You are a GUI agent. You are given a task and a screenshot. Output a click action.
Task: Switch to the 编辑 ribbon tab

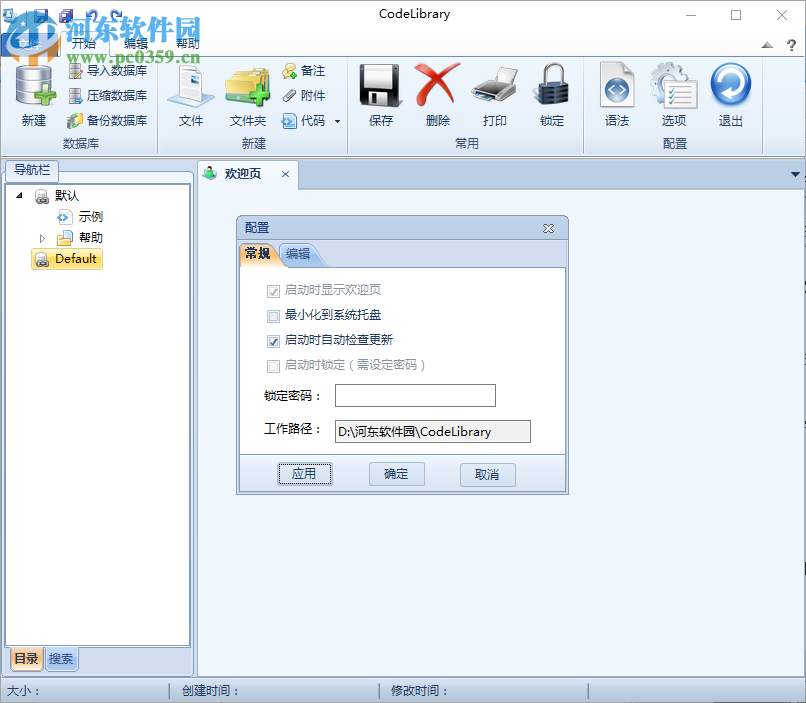[x=137, y=43]
